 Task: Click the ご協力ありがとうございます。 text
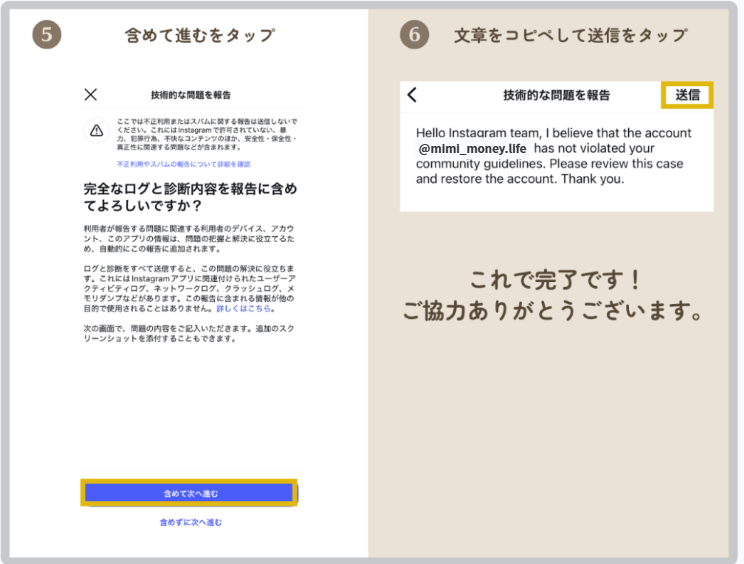(x=556, y=311)
